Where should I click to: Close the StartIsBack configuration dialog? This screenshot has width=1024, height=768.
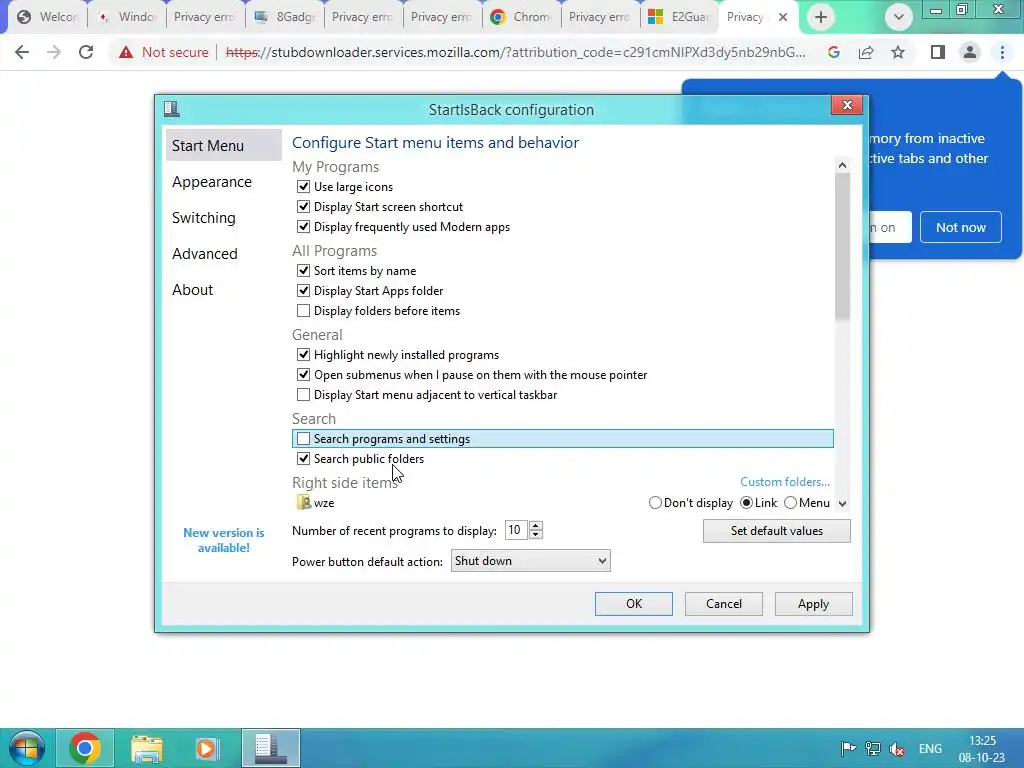[x=847, y=105]
